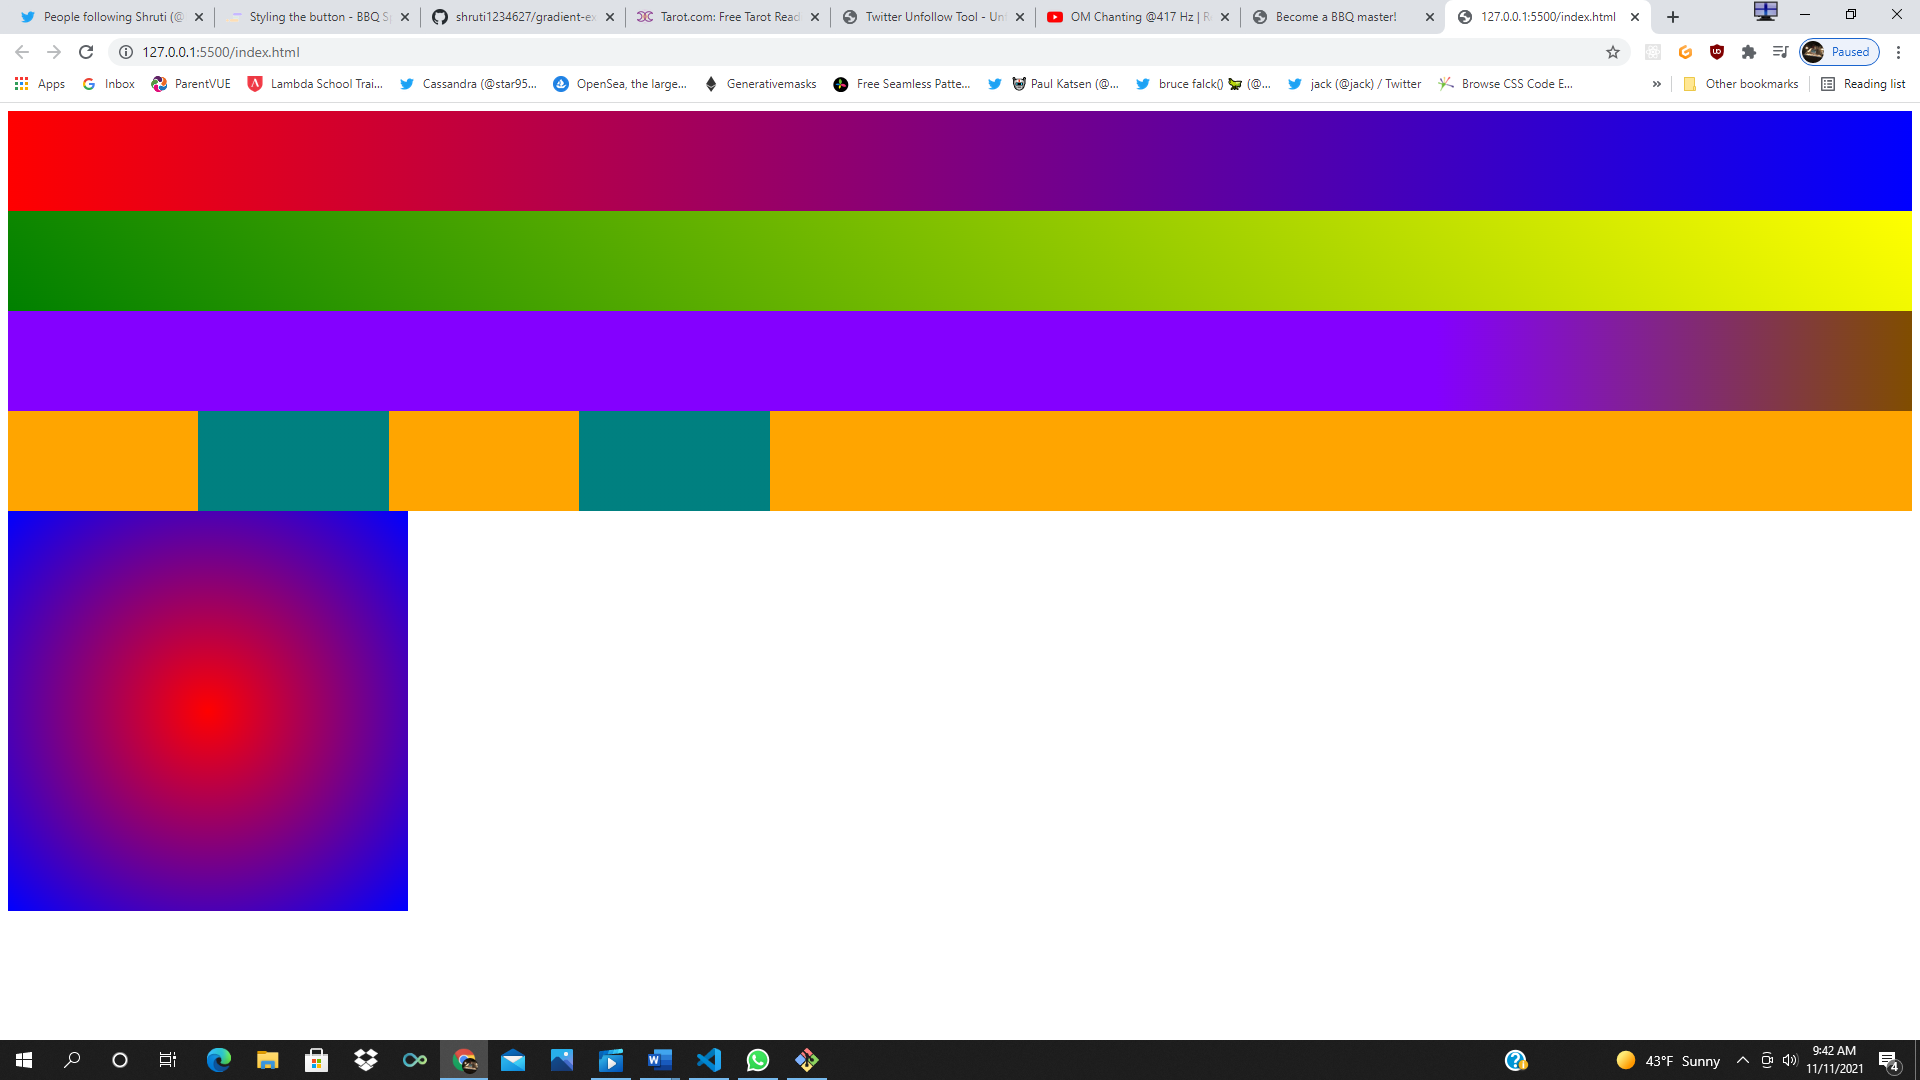Click the uBlock shield extension icon
The width and height of the screenshot is (1920, 1080).
(1717, 52)
